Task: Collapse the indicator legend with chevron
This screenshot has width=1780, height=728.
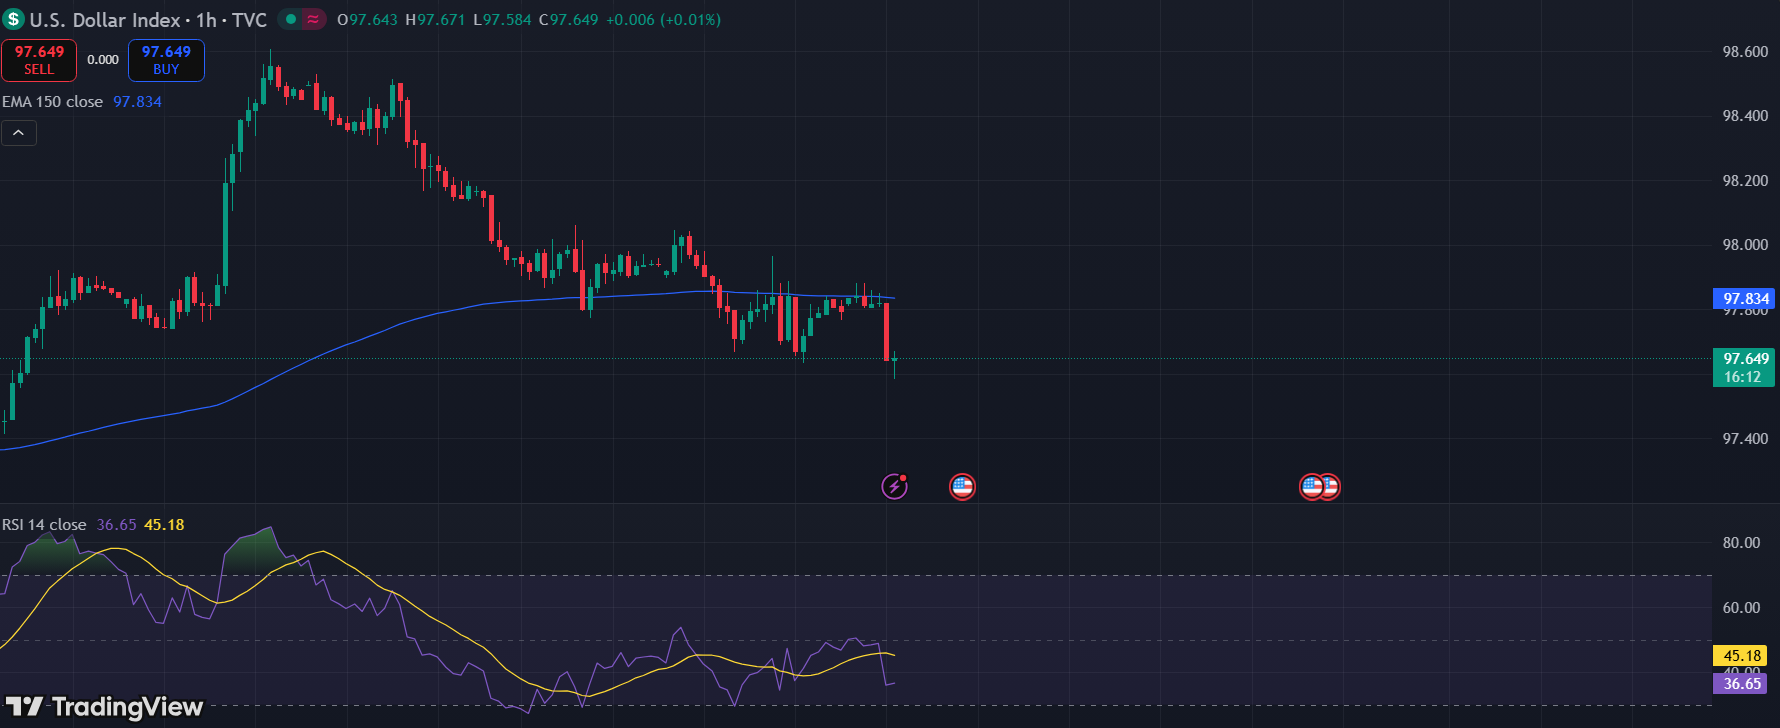Action: tap(19, 133)
